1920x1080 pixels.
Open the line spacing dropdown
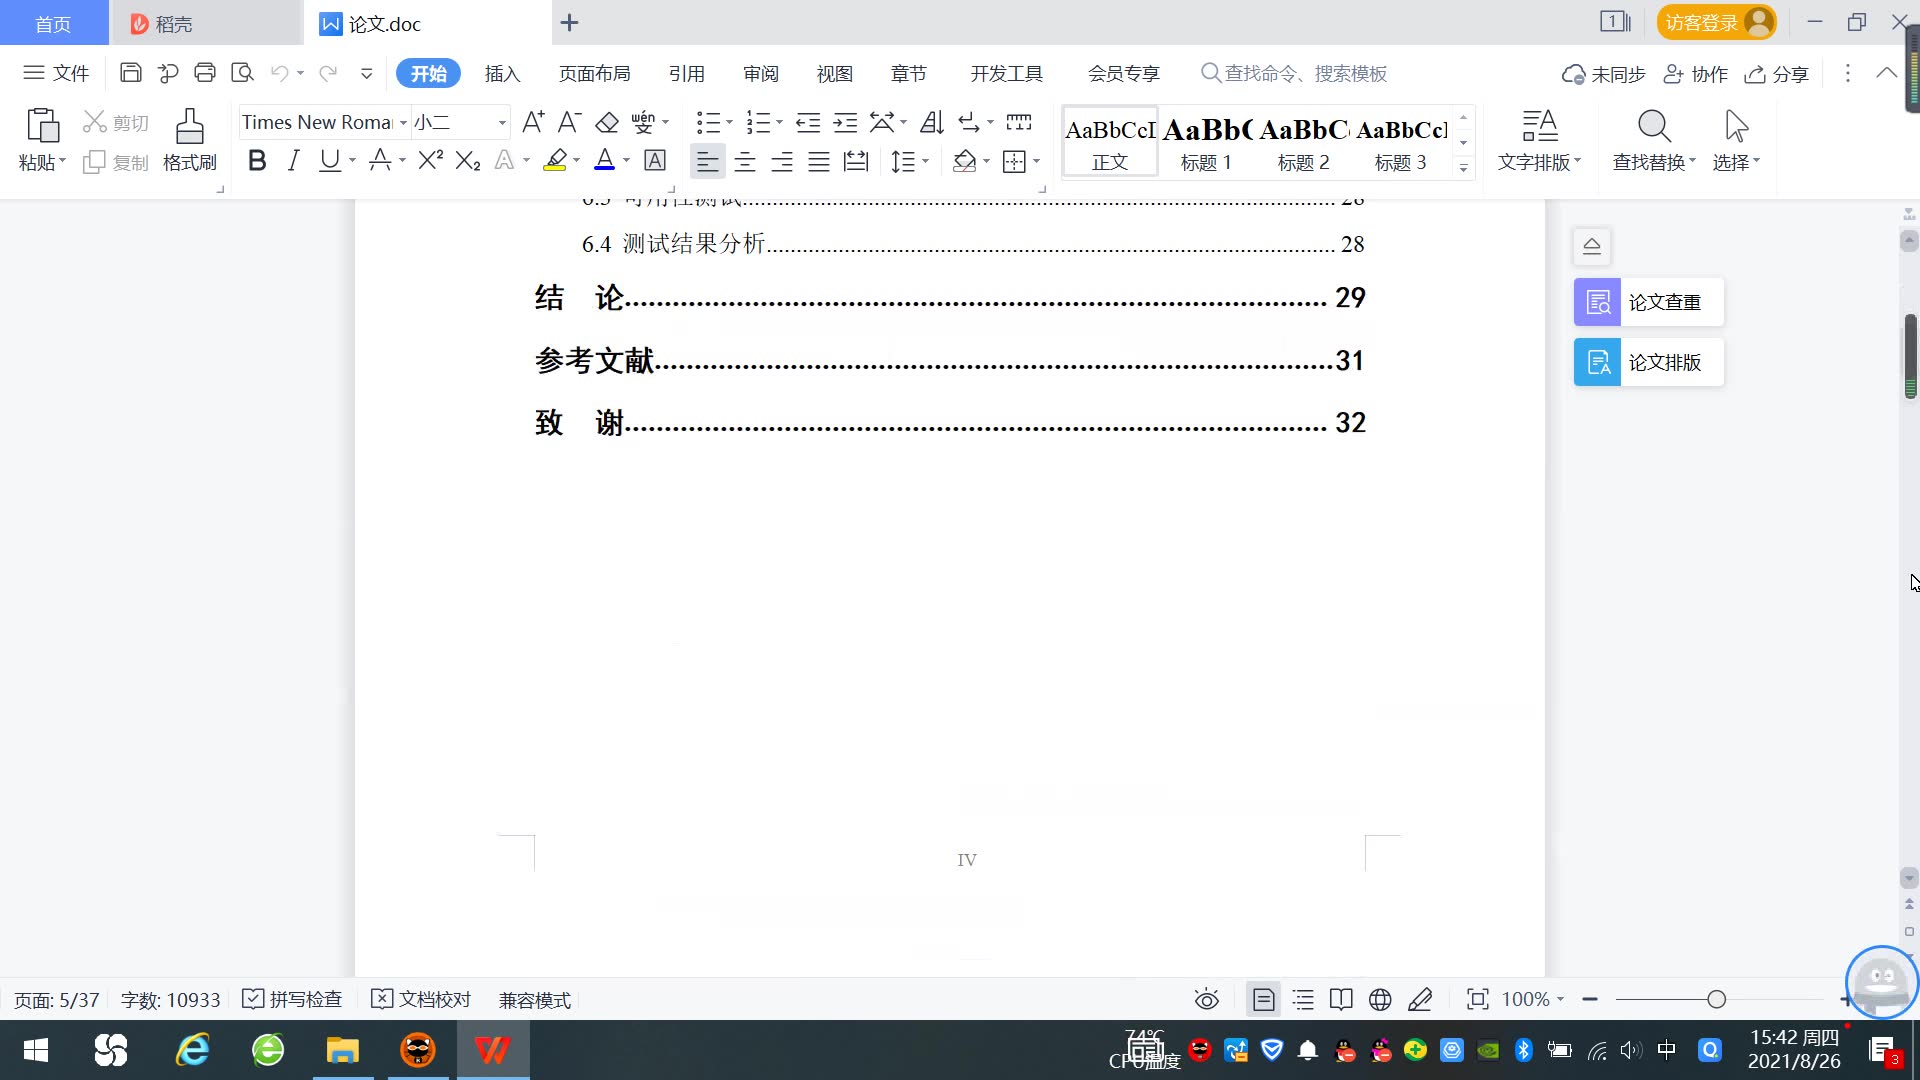click(905, 160)
